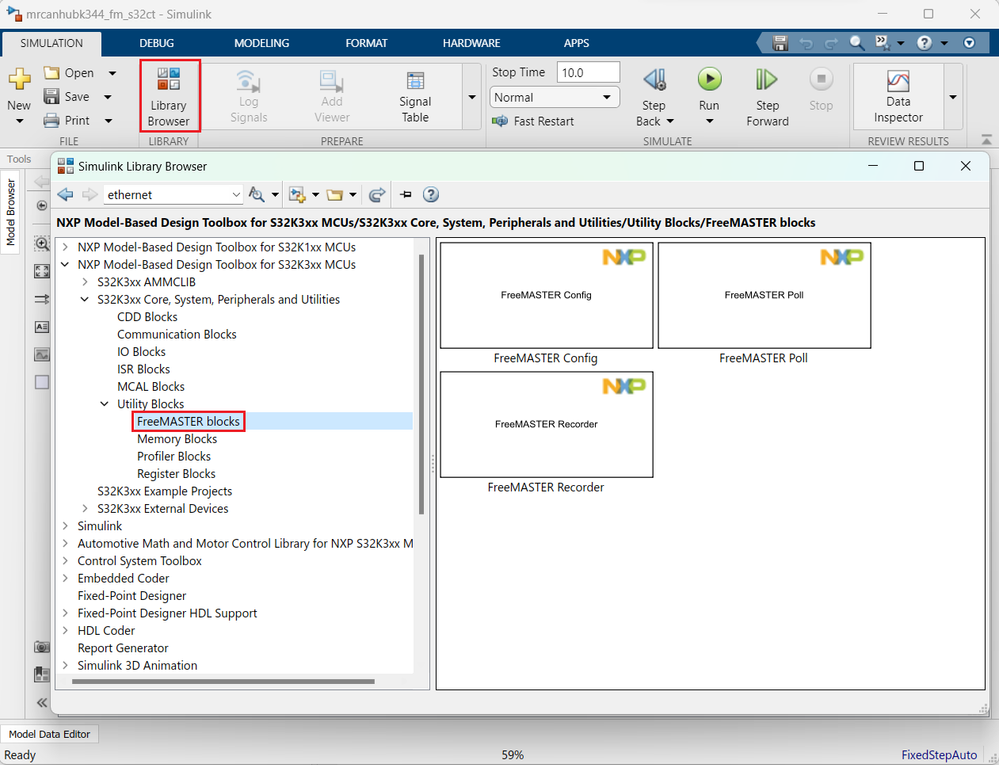Click the Stop simulation icon

[821, 79]
